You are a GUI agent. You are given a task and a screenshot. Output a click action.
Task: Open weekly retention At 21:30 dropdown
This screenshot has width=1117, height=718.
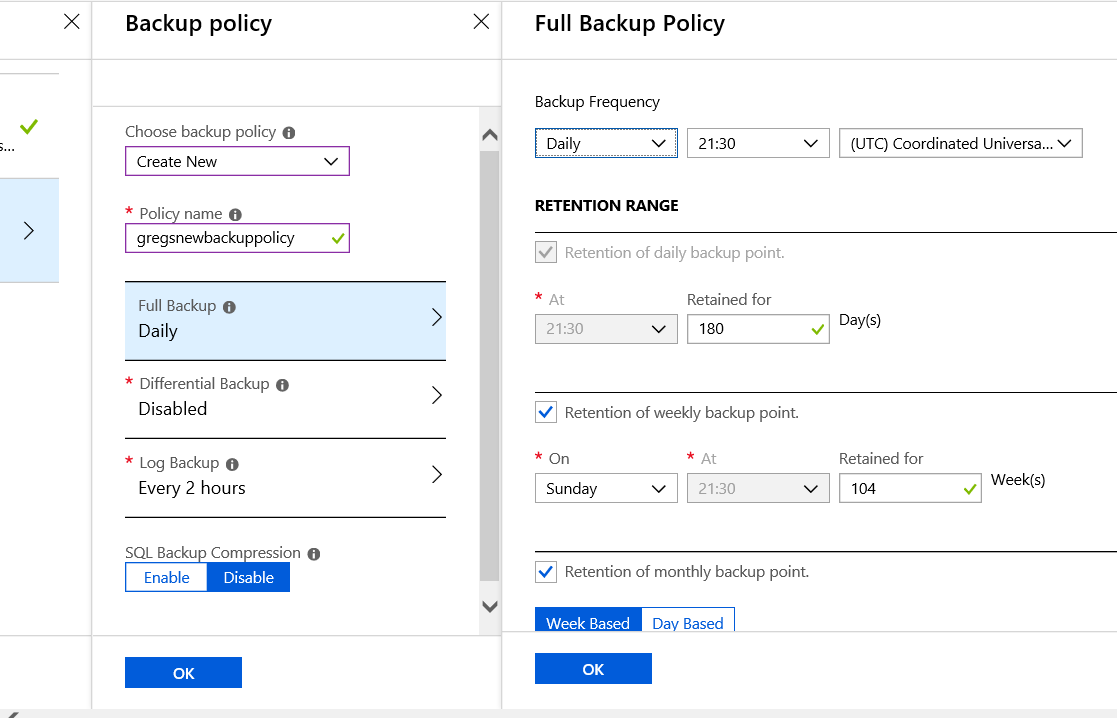click(758, 488)
